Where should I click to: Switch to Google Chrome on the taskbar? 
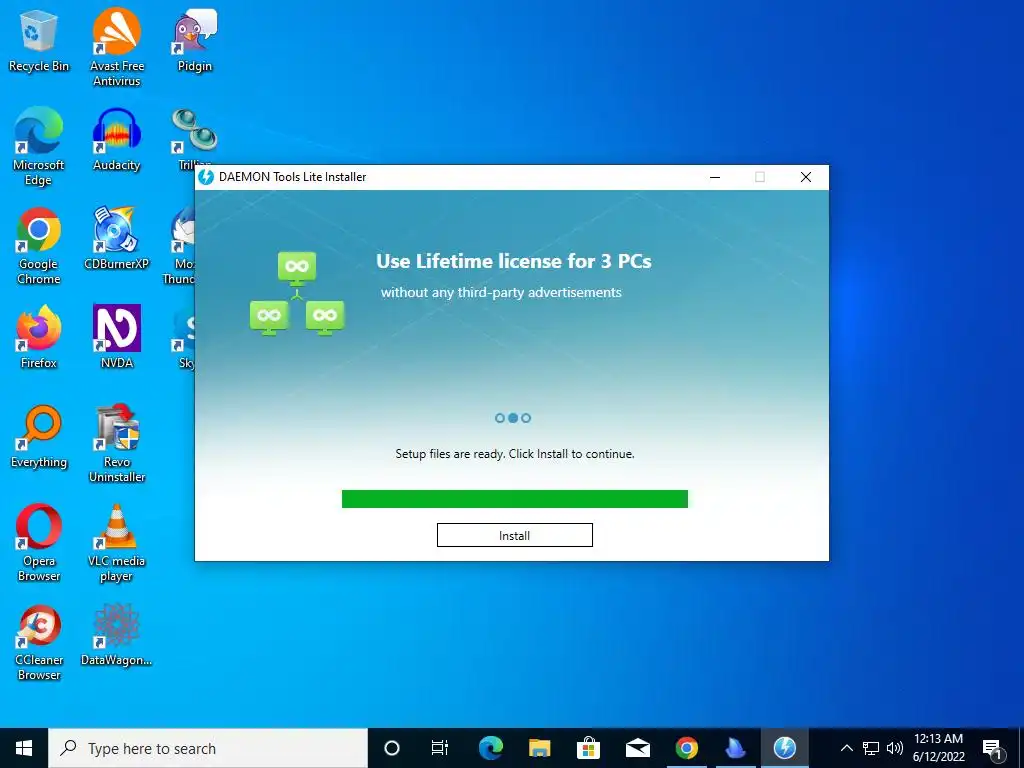point(686,748)
